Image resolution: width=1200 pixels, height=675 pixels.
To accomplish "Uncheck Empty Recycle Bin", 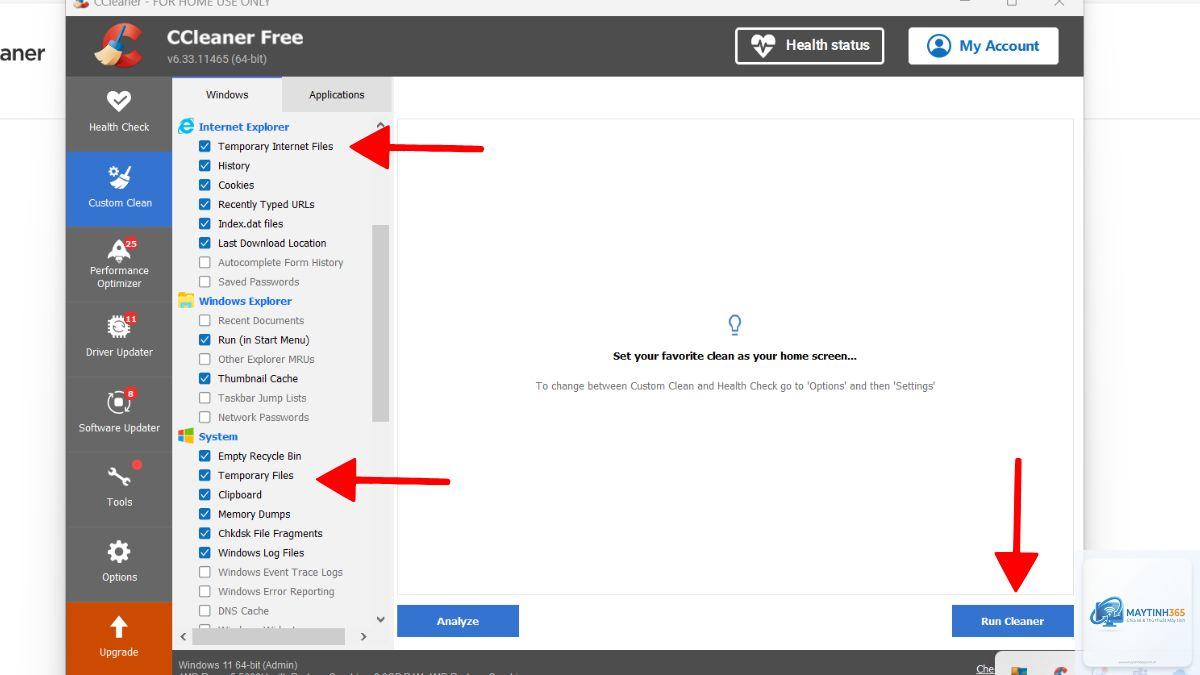I will tap(205, 456).
